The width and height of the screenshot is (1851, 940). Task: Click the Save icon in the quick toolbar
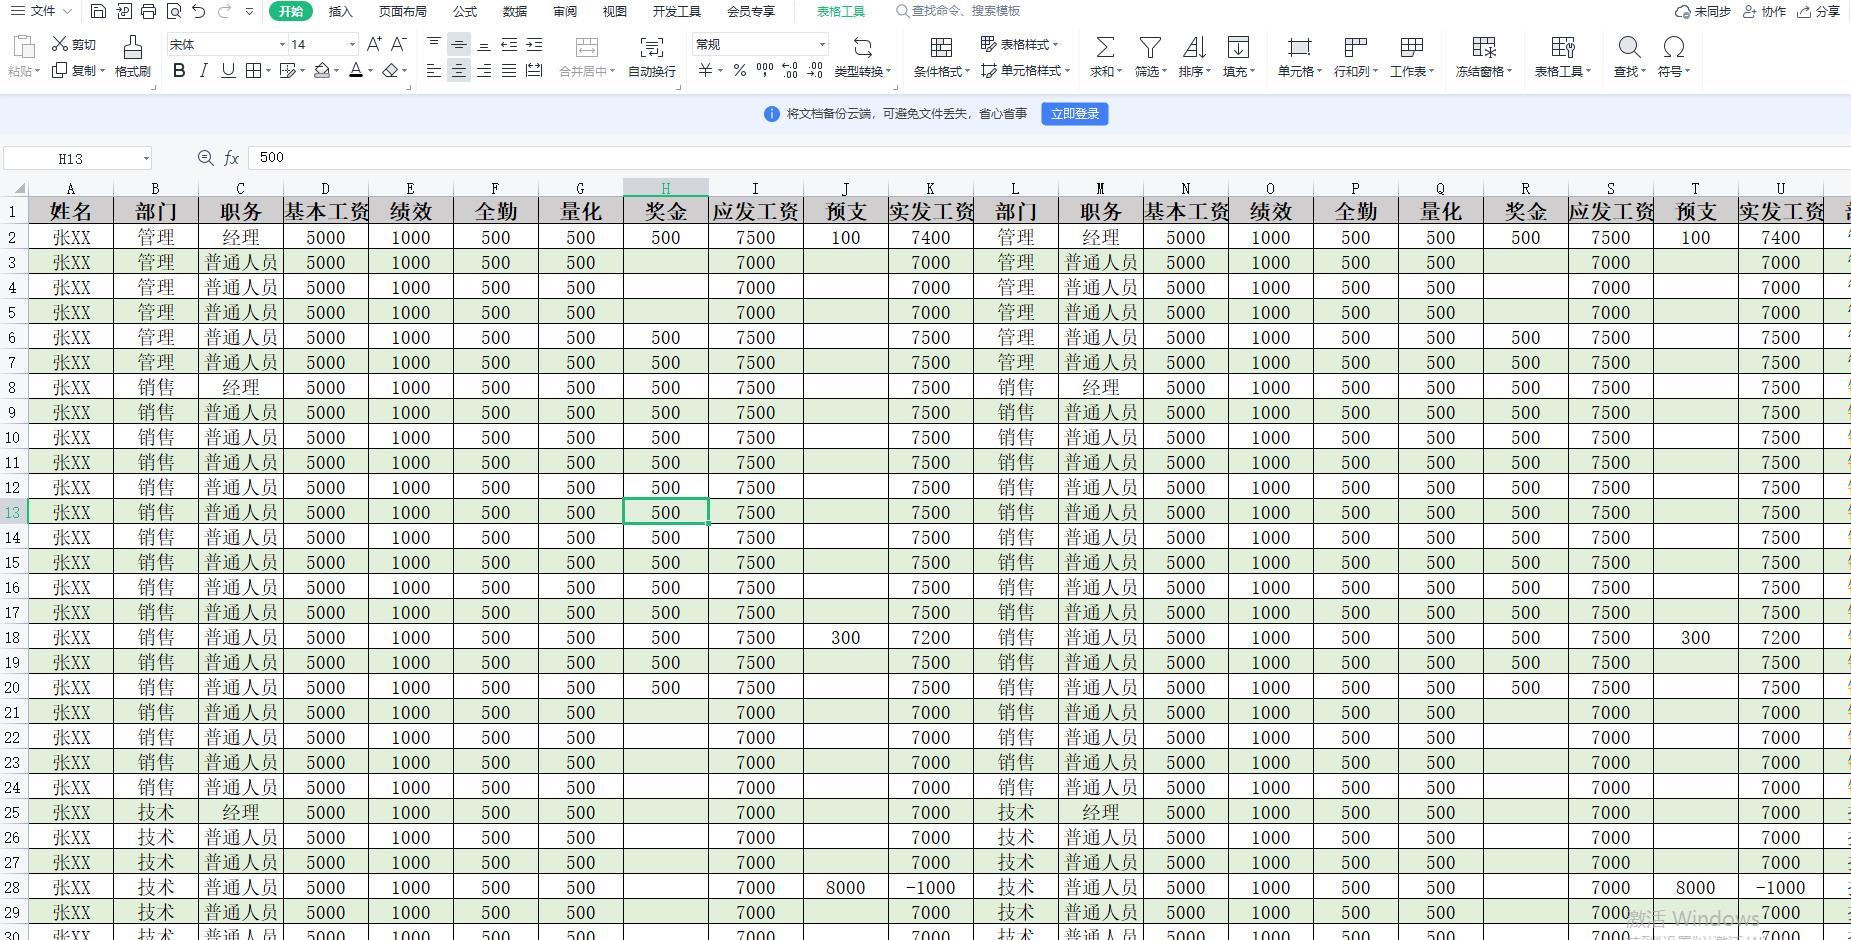tap(98, 11)
